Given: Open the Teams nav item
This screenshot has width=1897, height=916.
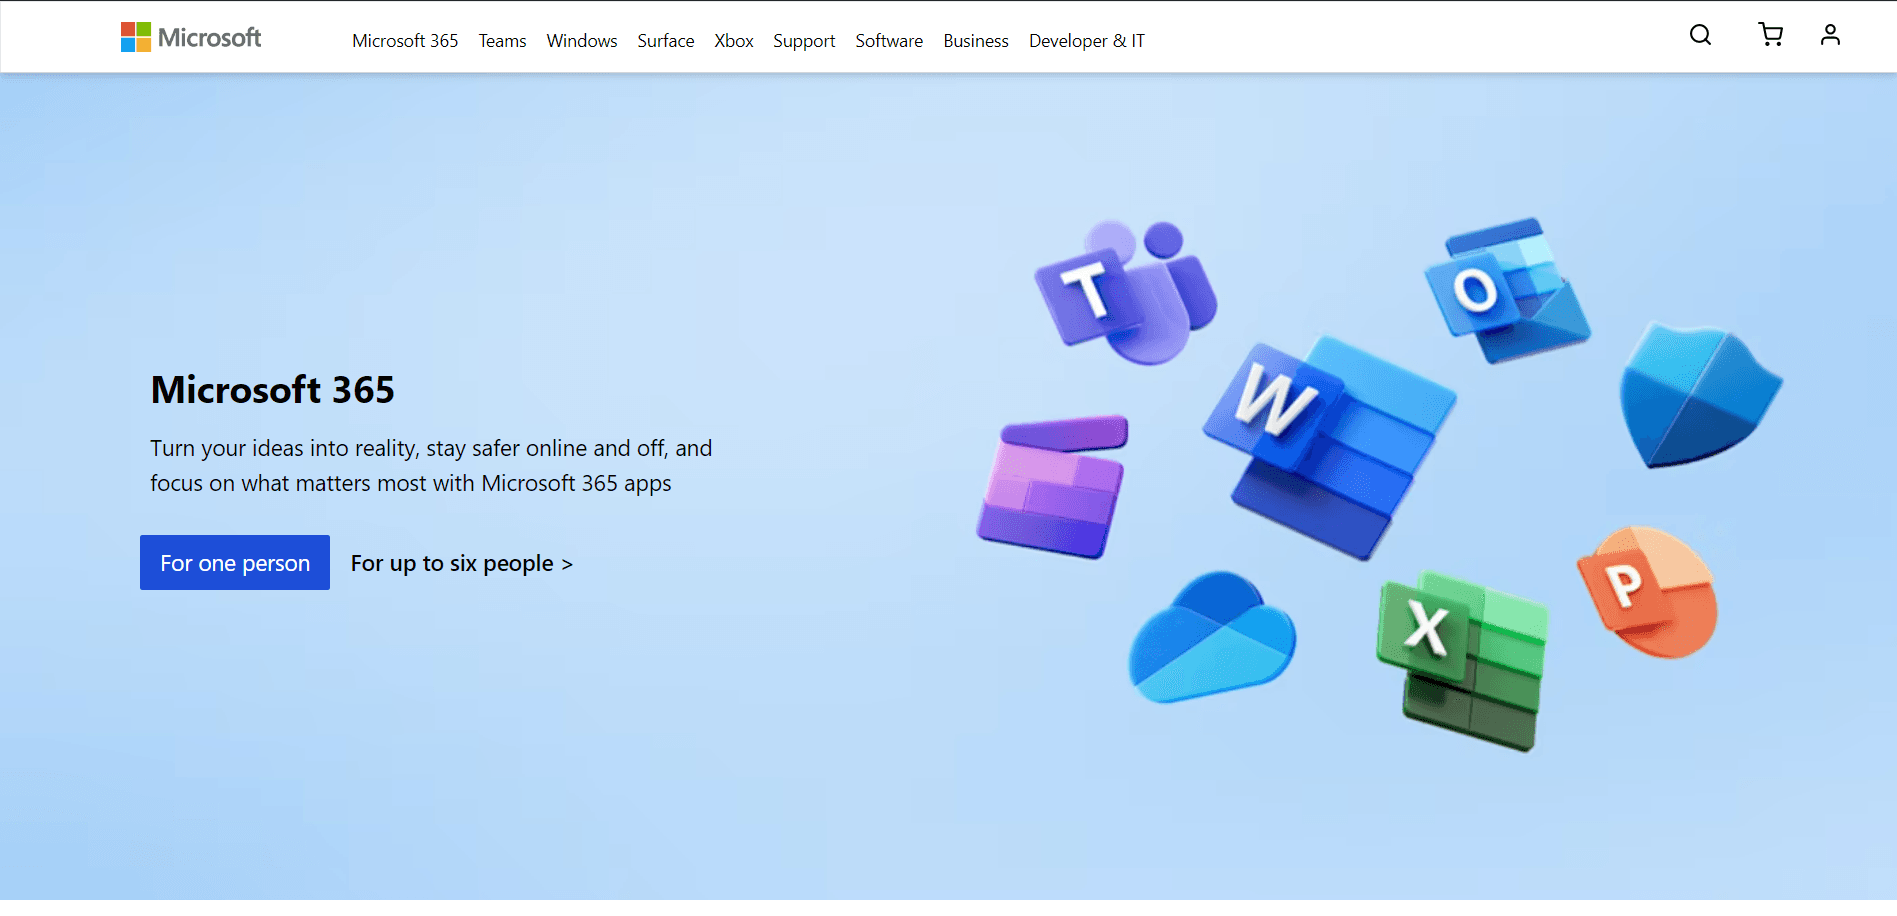Looking at the screenshot, I should click(502, 41).
